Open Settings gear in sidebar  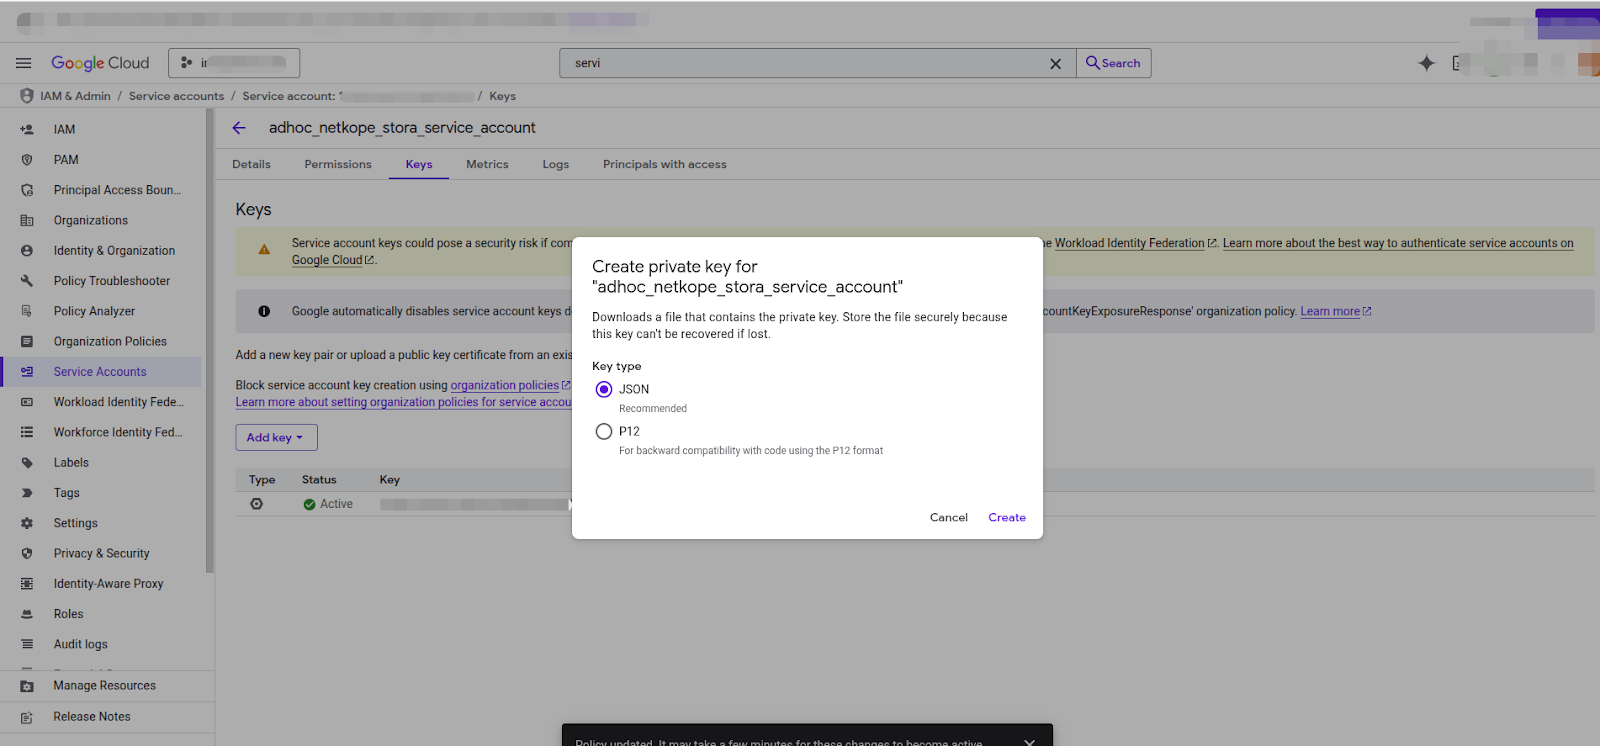pos(75,523)
